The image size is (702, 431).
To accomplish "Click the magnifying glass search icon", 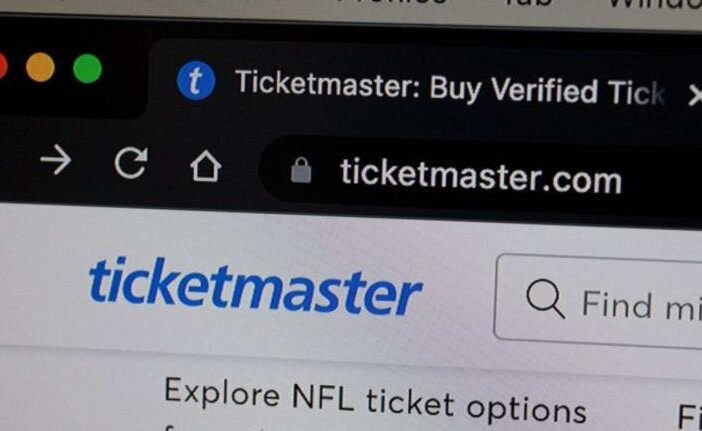I will click(x=545, y=299).
